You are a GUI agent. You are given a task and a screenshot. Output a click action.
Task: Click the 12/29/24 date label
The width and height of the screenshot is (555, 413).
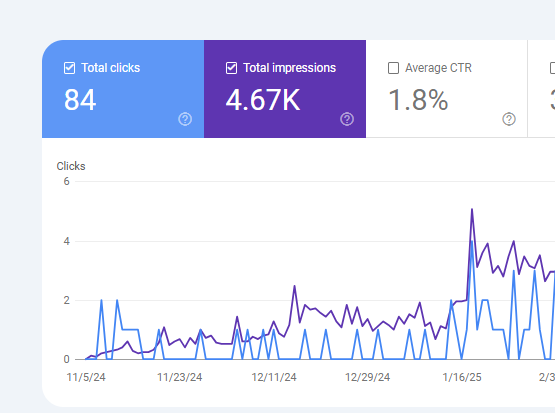pos(368,377)
